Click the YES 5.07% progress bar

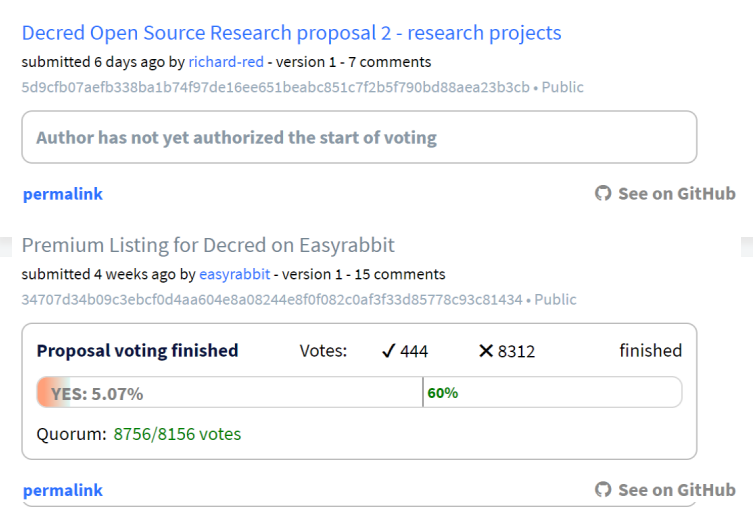coord(359,392)
